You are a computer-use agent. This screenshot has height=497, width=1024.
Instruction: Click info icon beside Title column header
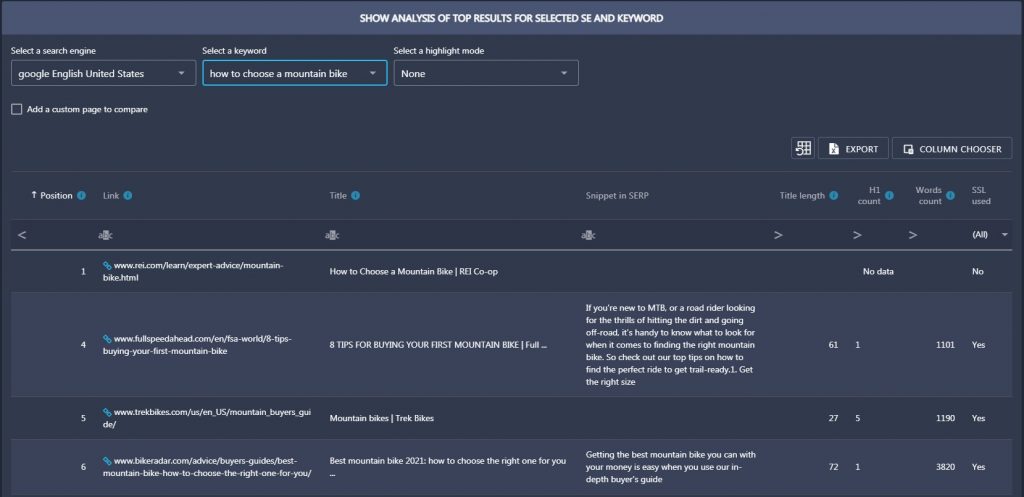point(355,195)
